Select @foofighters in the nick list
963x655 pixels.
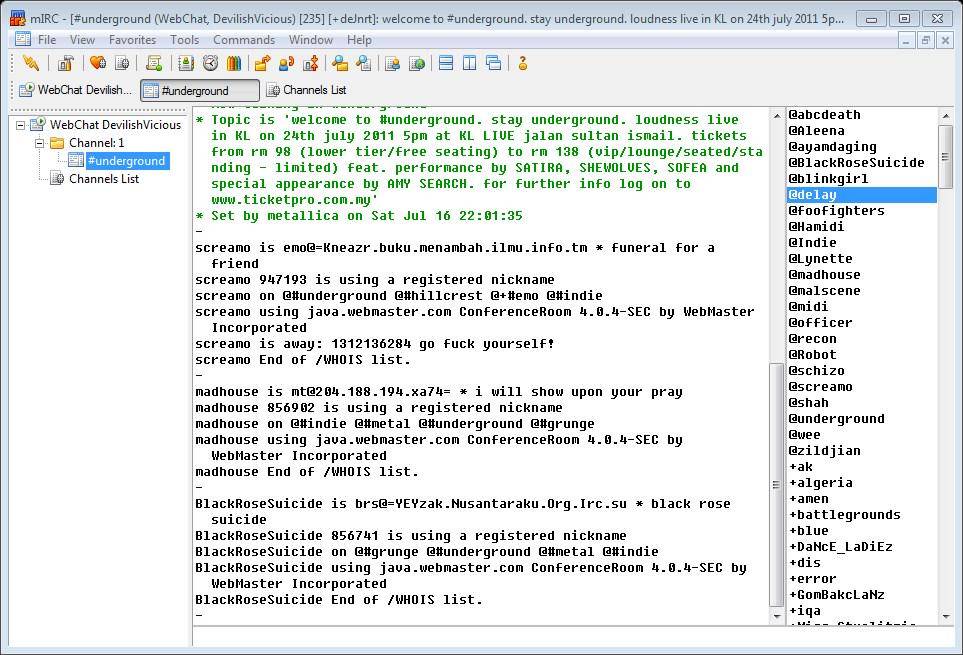(x=836, y=211)
